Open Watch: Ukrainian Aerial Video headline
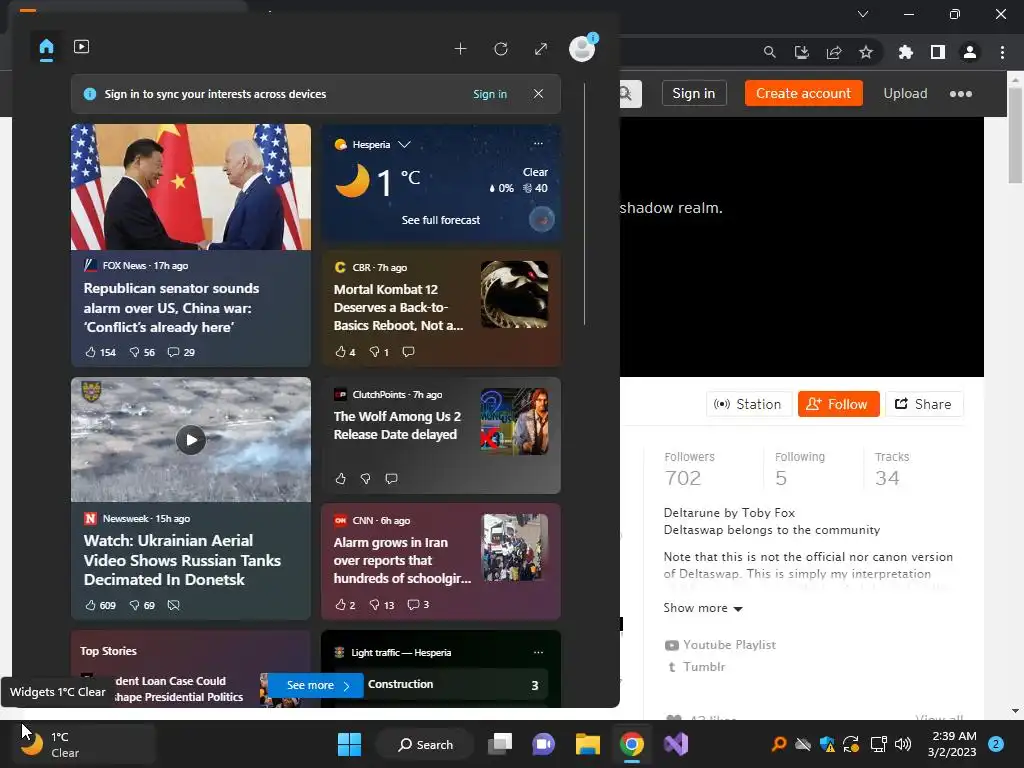1024x768 pixels. tap(182, 560)
